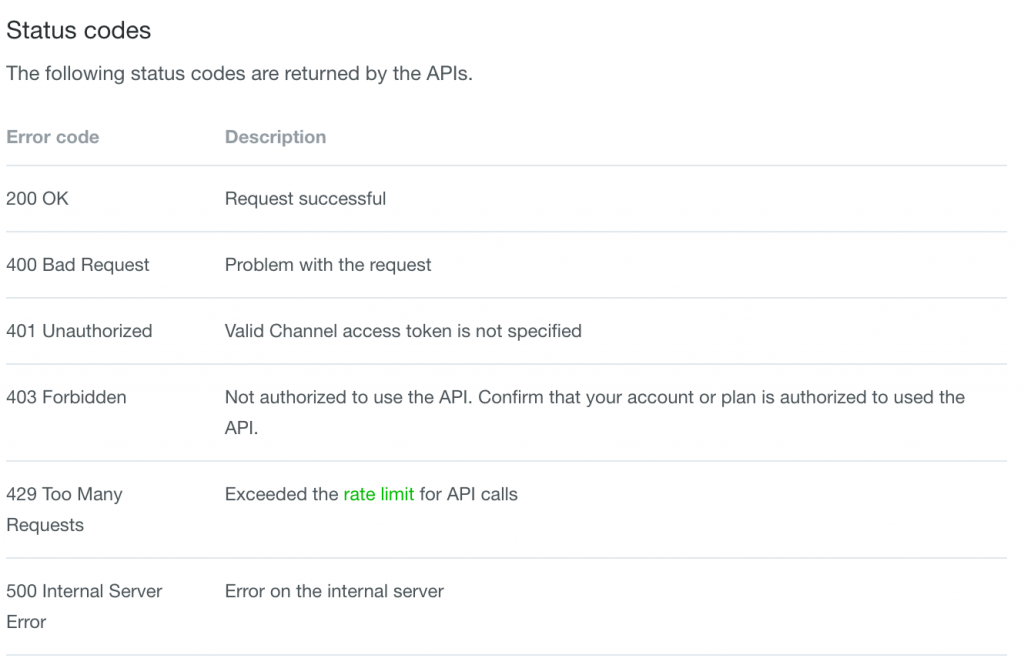
Task: Click the "Description" column header
Action: pyautogui.click(x=275, y=137)
